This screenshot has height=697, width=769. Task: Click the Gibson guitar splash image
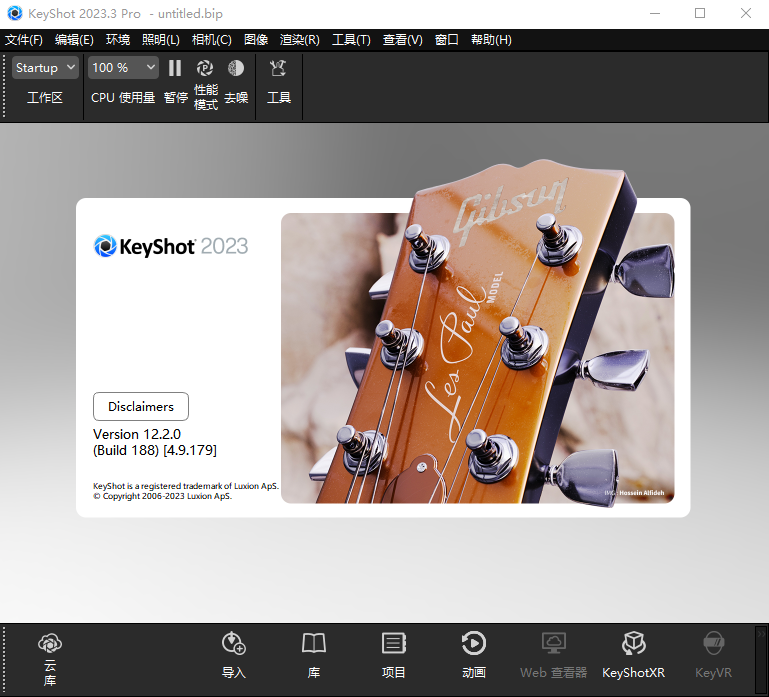[478, 357]
